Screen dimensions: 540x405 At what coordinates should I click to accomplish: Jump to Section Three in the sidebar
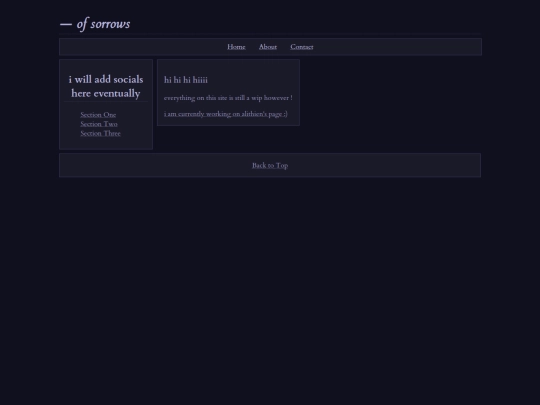(101, 133)
